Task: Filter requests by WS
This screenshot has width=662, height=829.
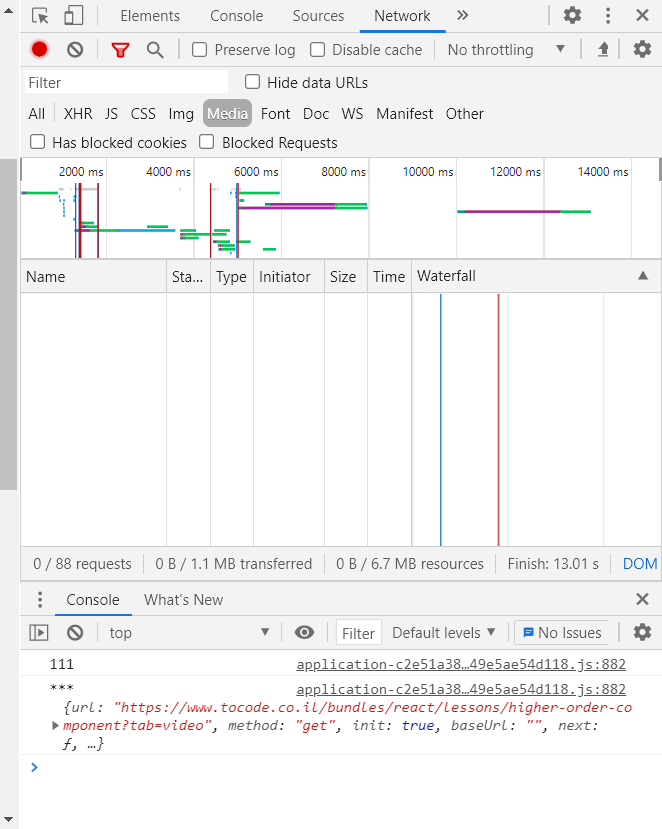Action: click(x=352, y=114)
